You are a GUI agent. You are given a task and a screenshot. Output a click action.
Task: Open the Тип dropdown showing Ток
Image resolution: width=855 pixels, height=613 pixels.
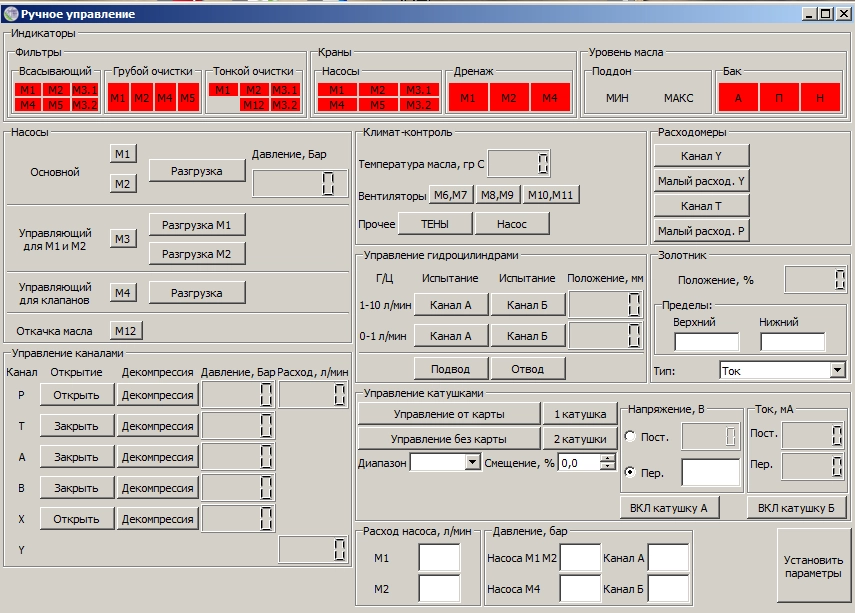coord(837,370)
